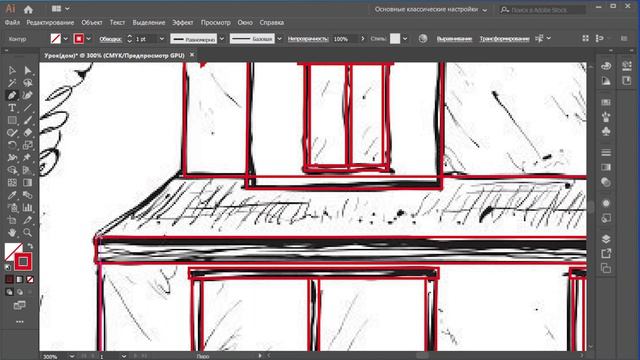
Task: Select the Paintbrush tool
Action: pos(27,120)
